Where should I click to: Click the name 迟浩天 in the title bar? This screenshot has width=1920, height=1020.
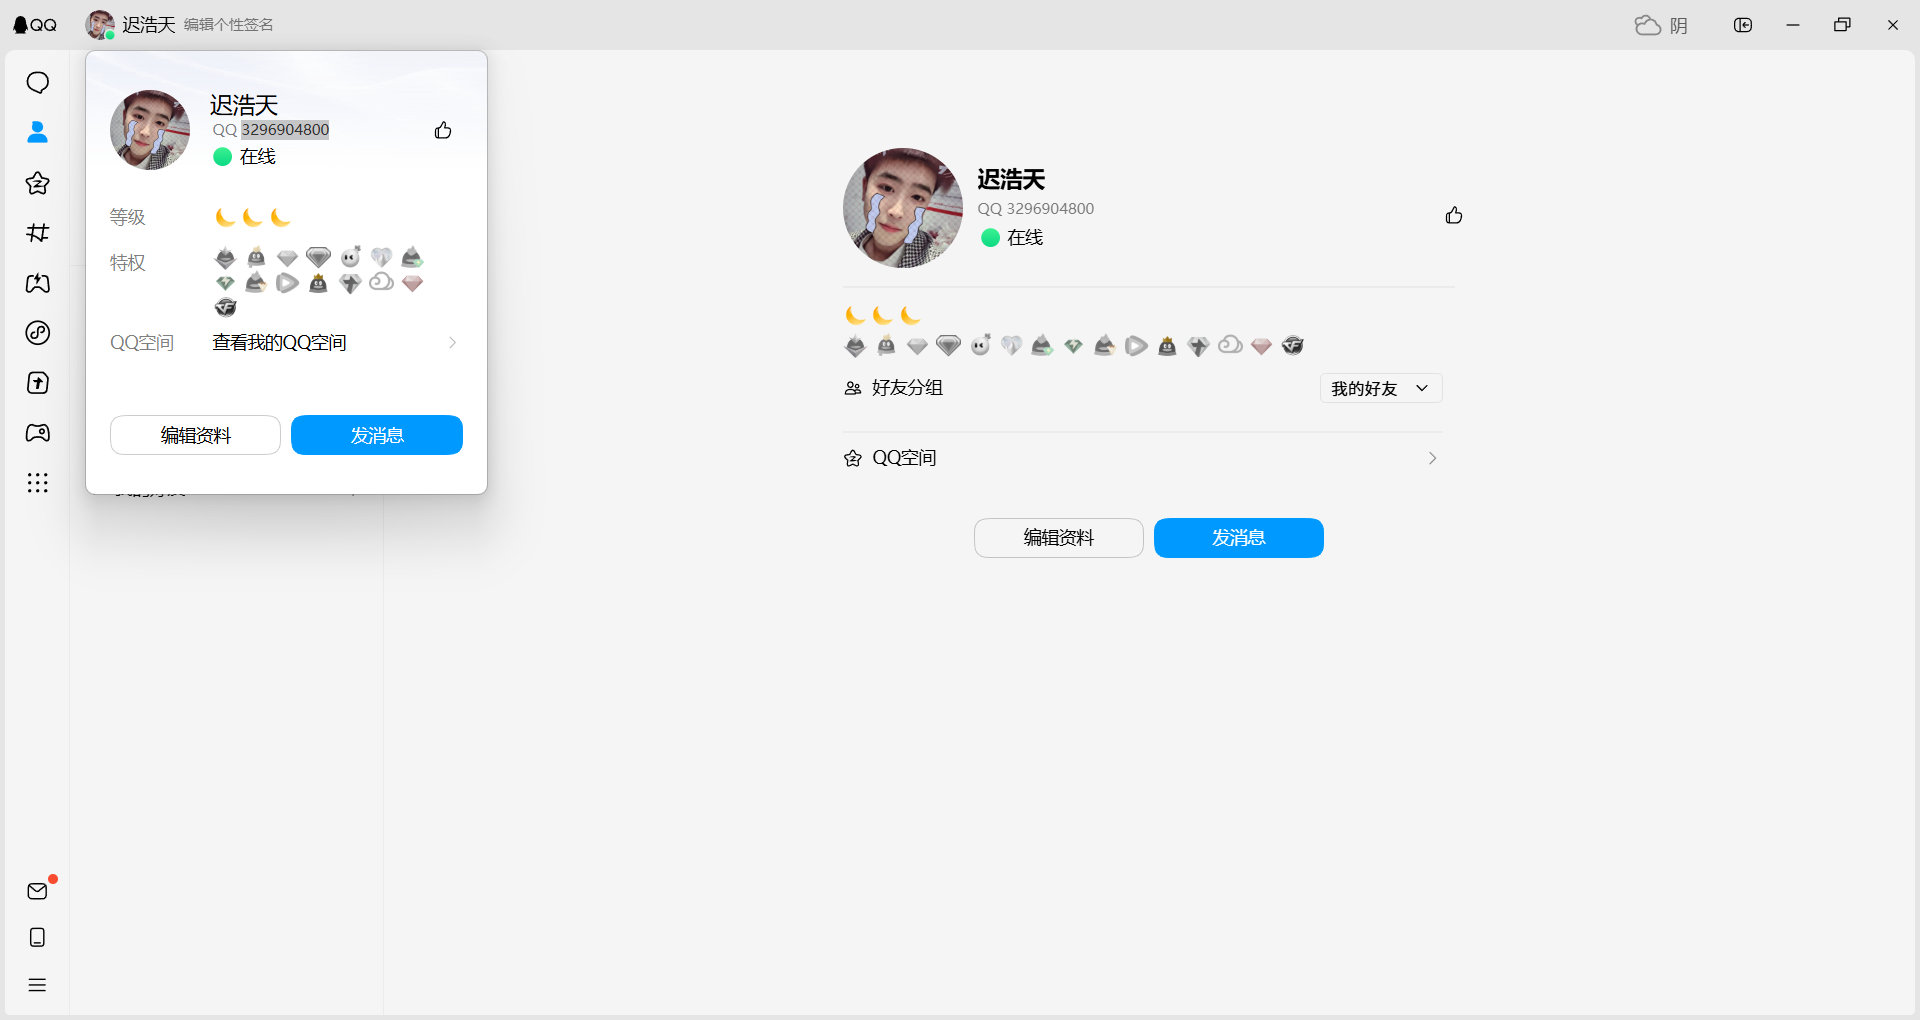tap(149, 25)
